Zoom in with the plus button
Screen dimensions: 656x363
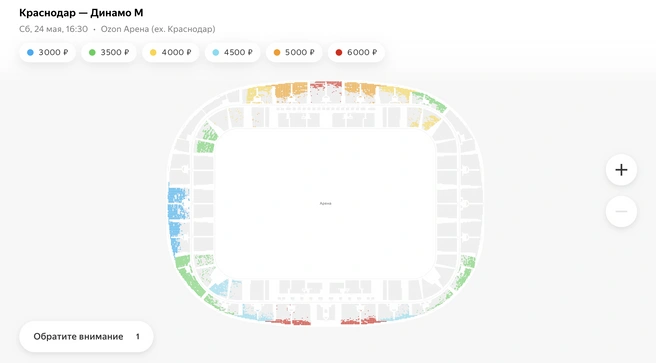(621, 170)
